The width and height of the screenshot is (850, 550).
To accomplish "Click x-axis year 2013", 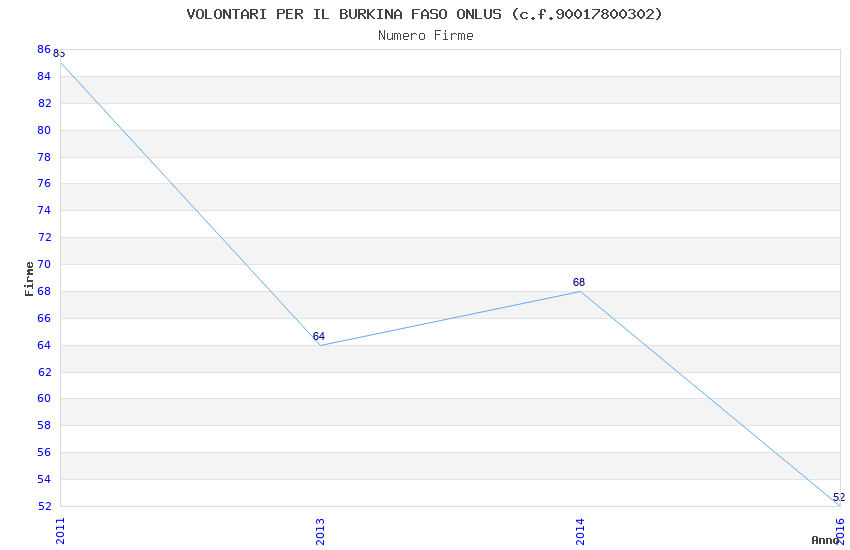I will pyautogui.click(x=320, y=531).
